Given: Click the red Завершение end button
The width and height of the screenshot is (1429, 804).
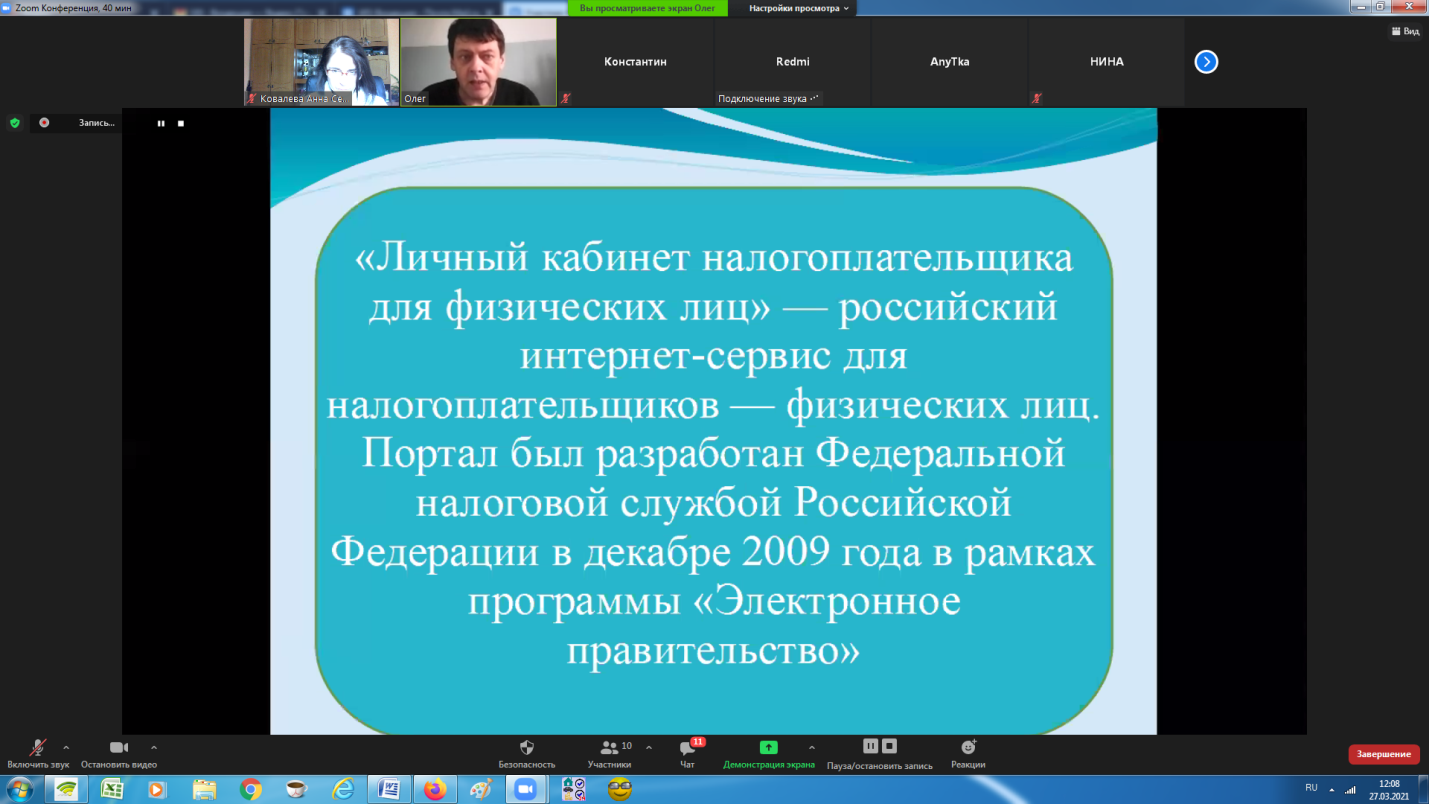Looking at the screenshot, I should click(1384, 754).
